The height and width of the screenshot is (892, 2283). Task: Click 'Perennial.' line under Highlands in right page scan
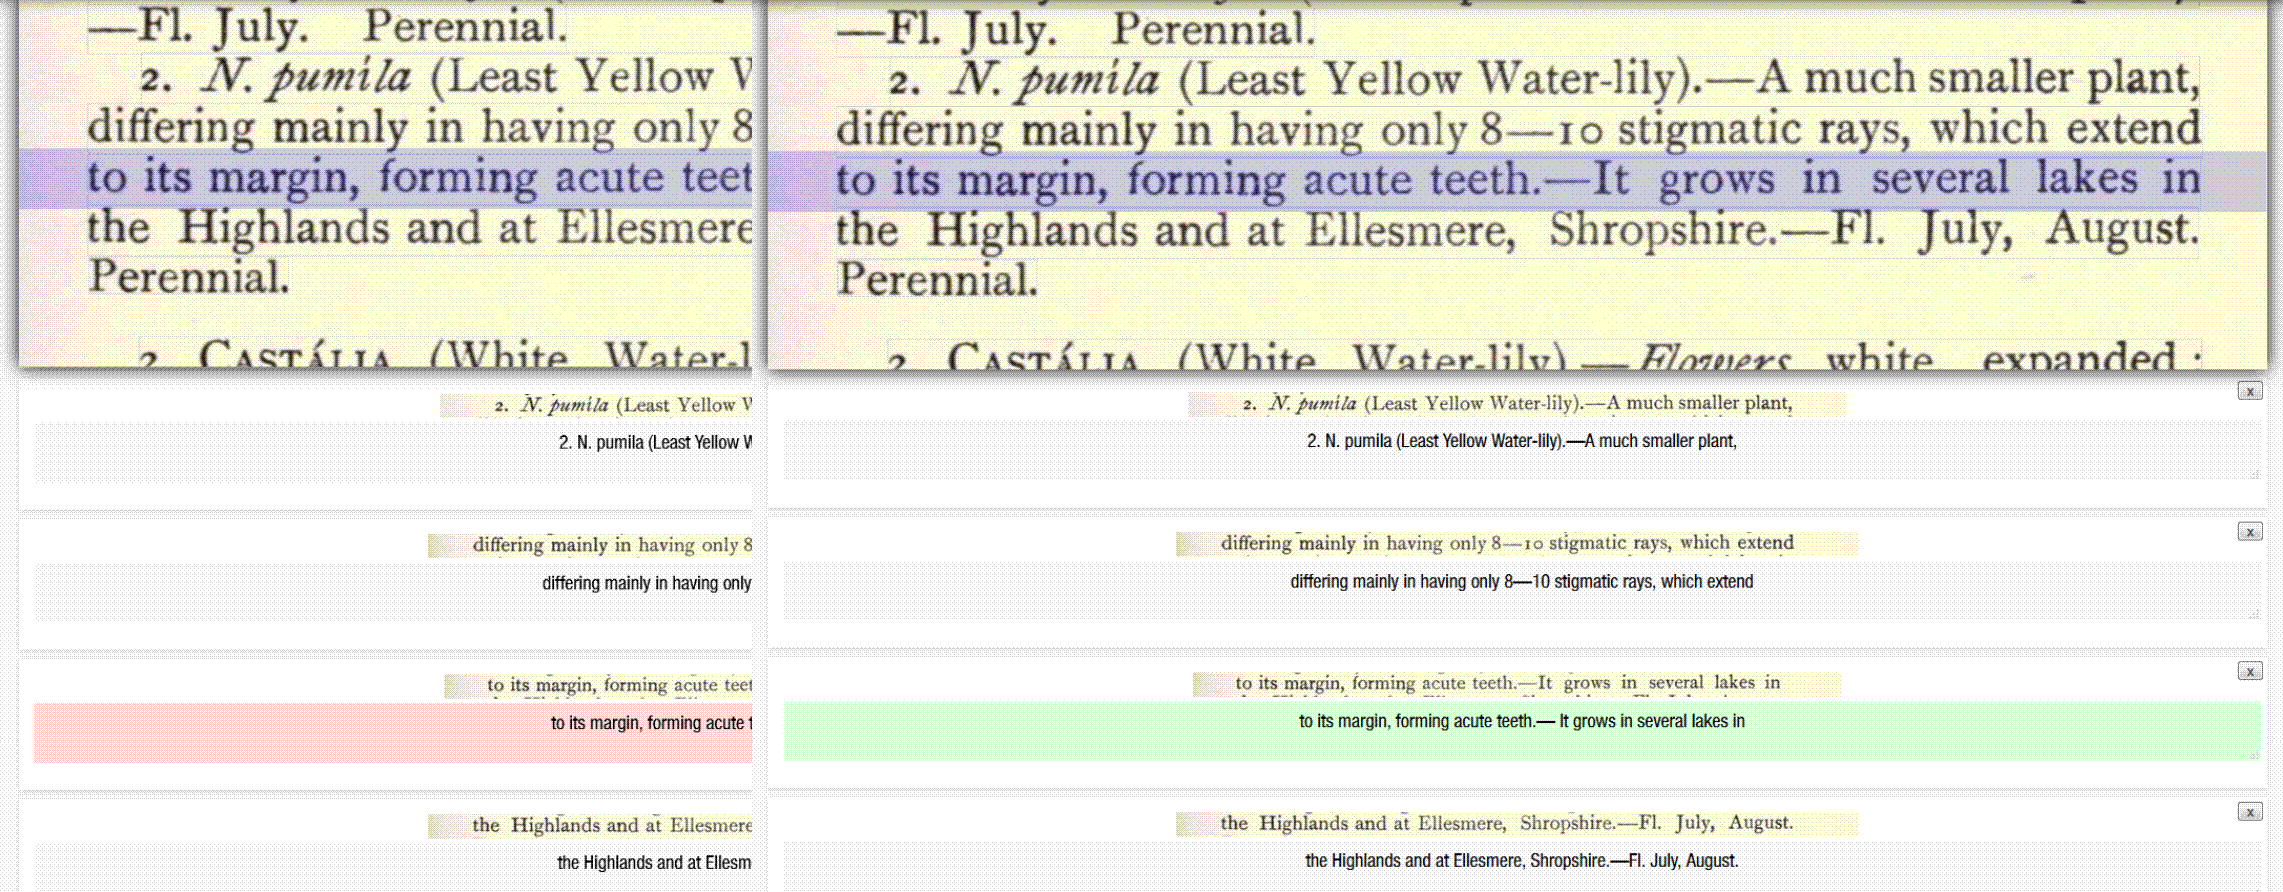tap(936, 280)
